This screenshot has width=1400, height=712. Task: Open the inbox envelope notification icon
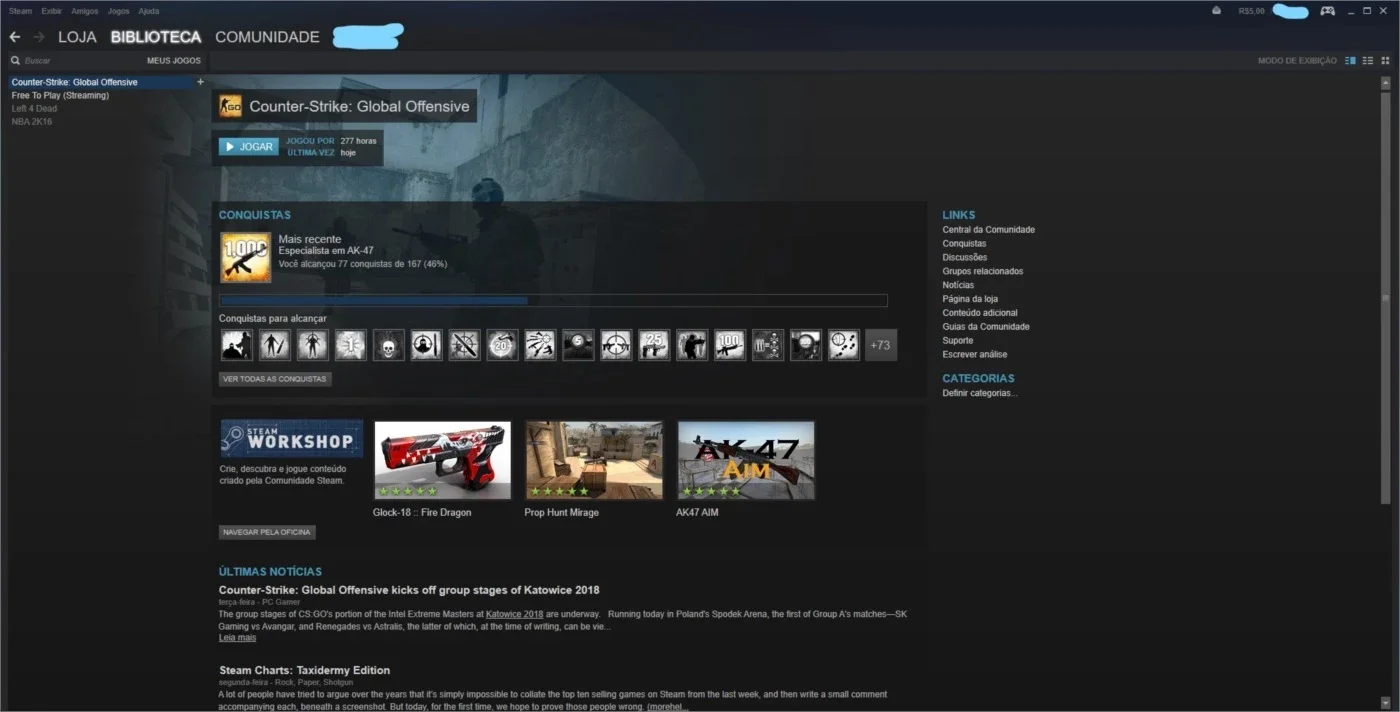1216,11
